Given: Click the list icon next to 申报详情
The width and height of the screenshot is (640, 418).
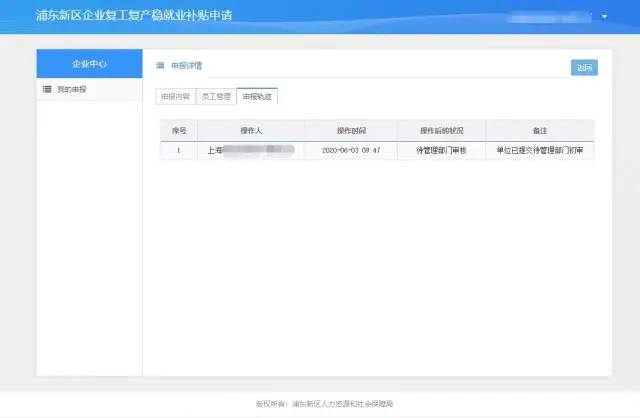Looking at the screenshot, I should pos(160,65).
